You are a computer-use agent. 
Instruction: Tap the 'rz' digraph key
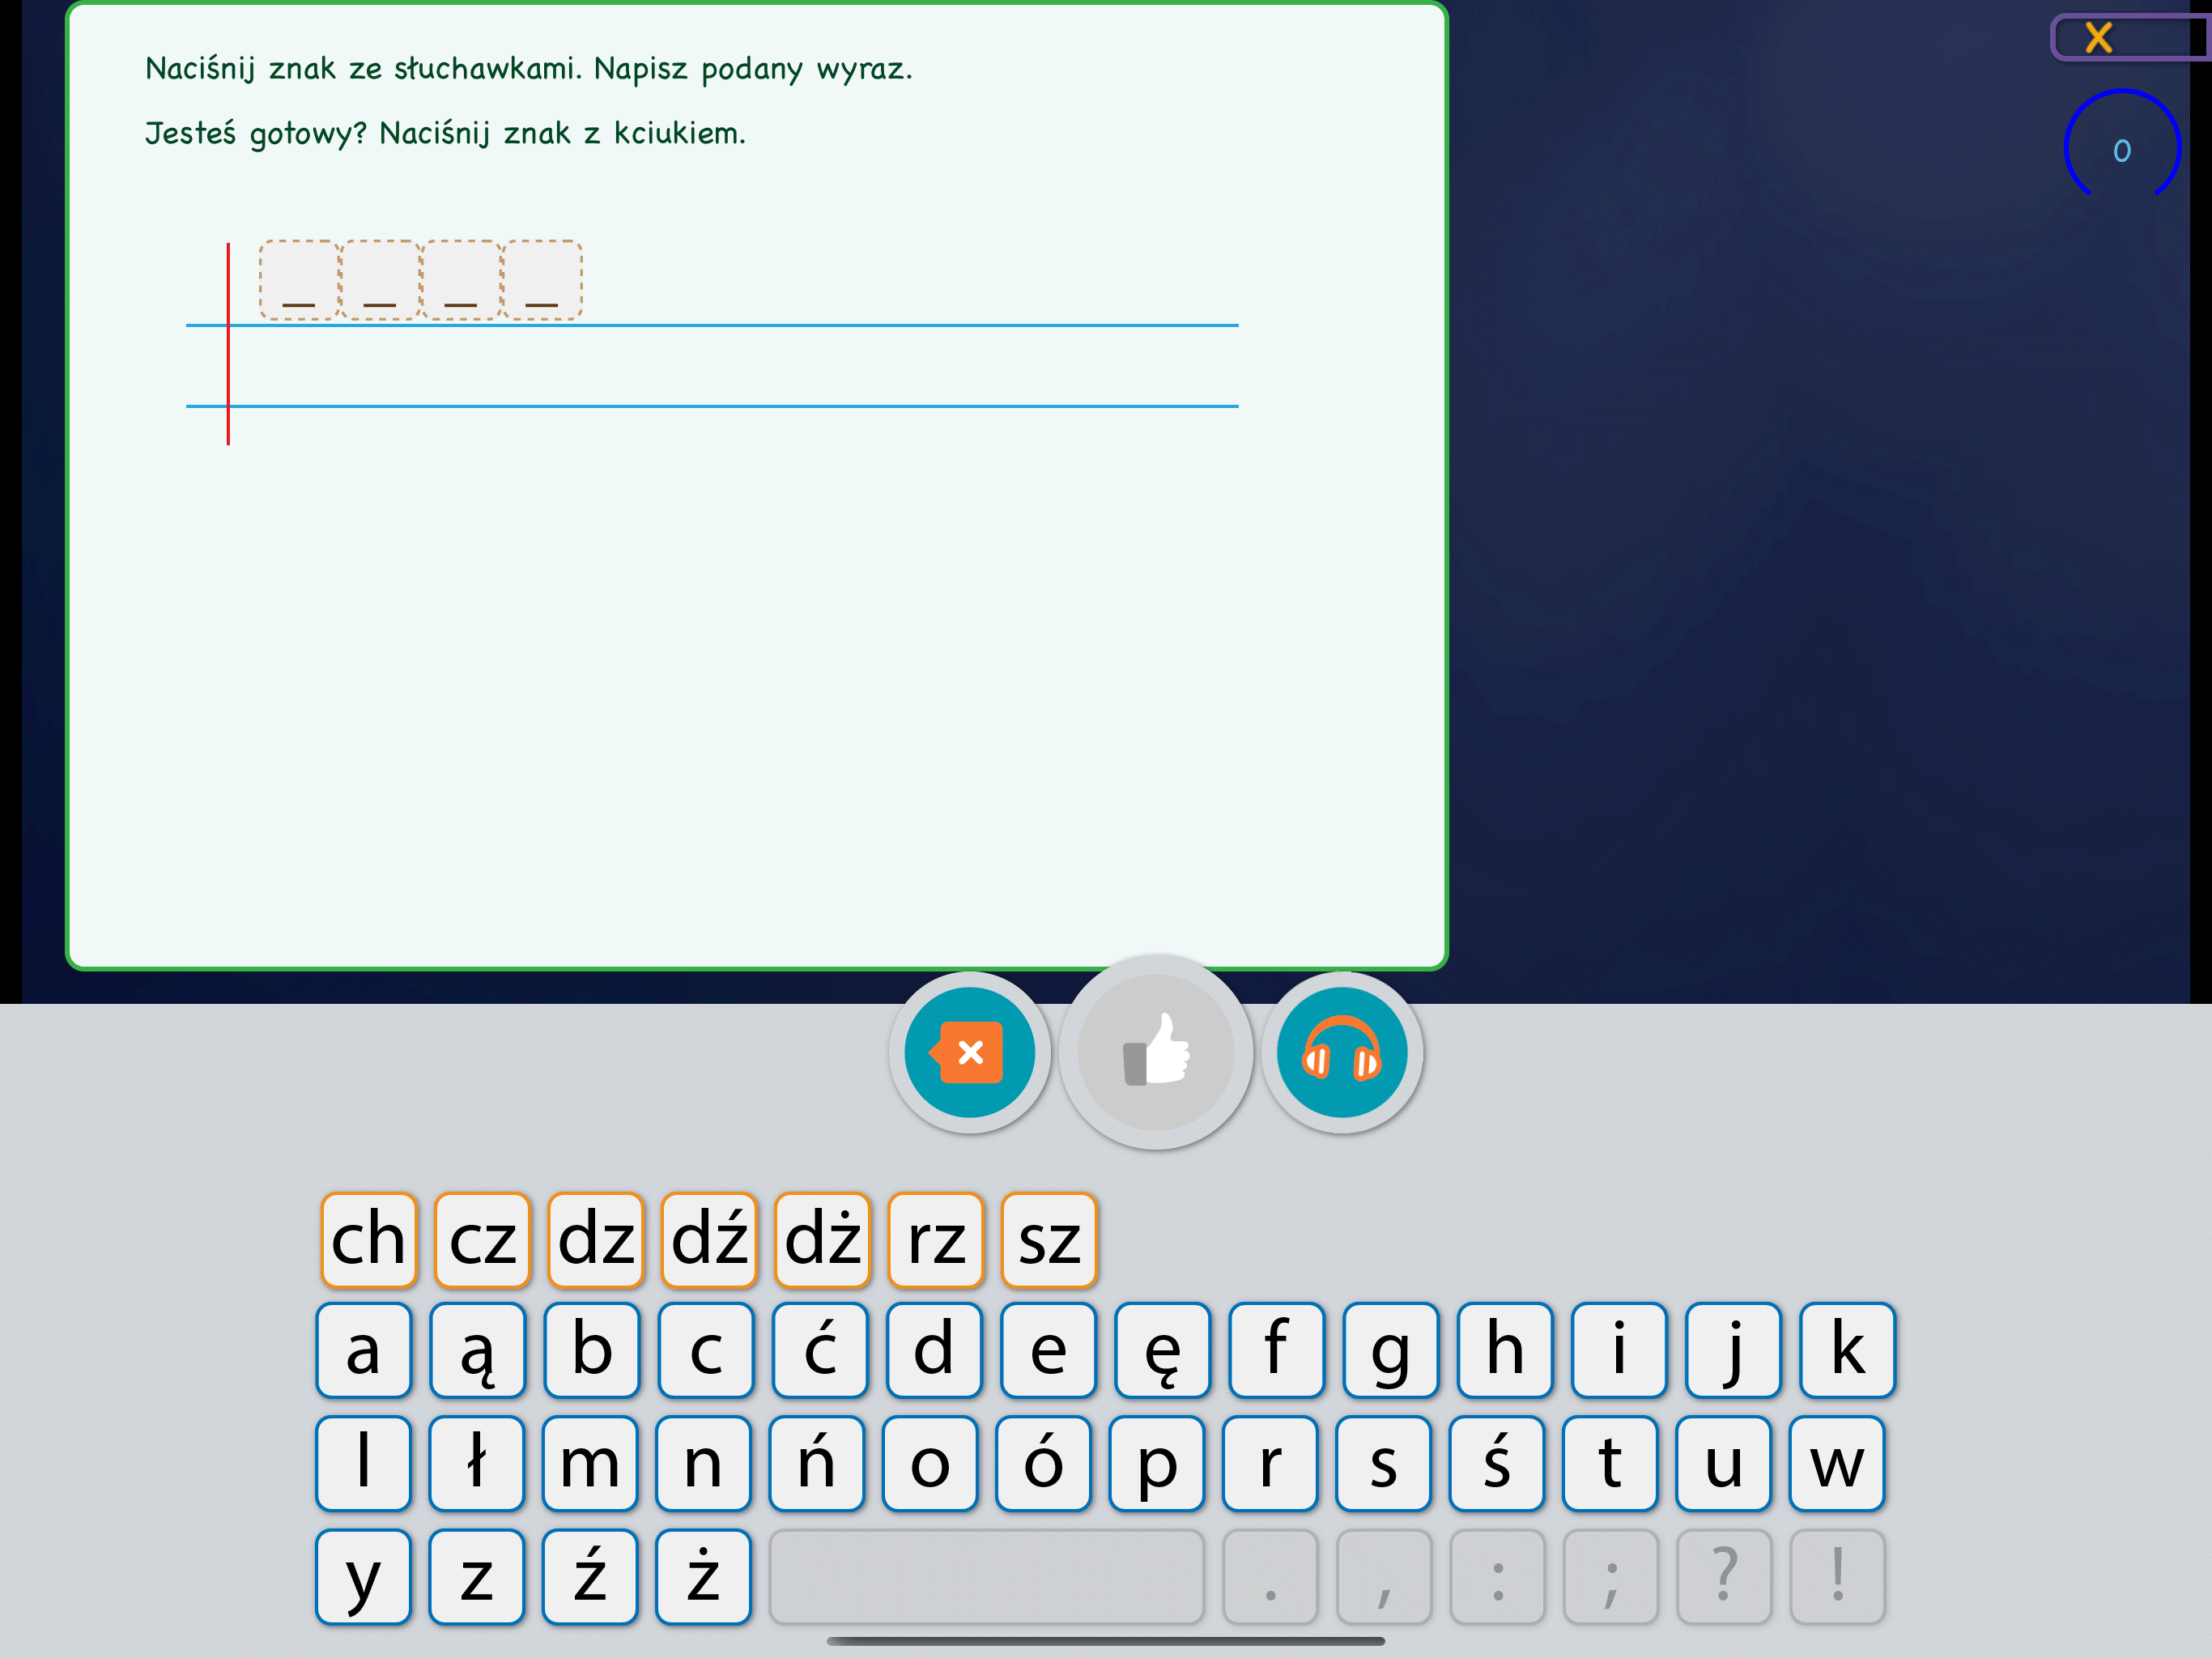click(936, 1240)
